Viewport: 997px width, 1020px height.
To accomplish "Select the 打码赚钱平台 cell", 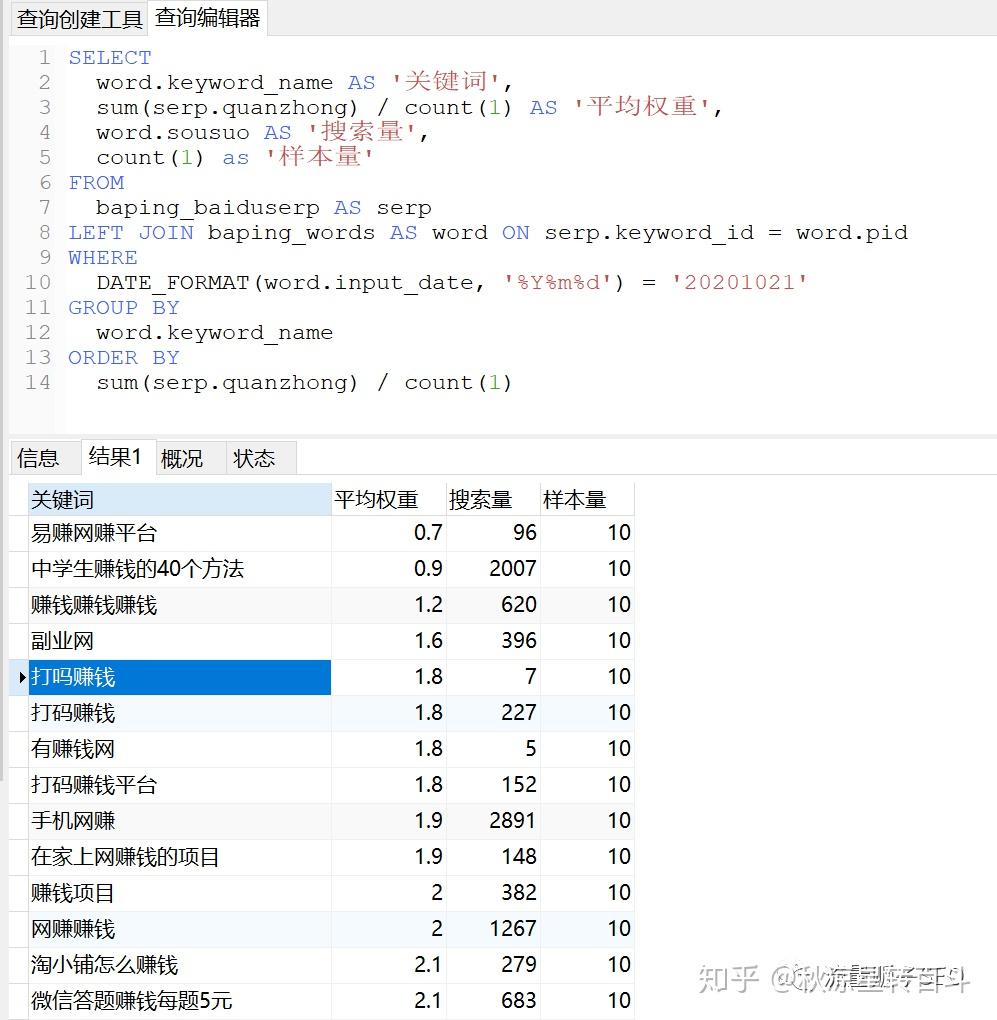I will [179, 785].
